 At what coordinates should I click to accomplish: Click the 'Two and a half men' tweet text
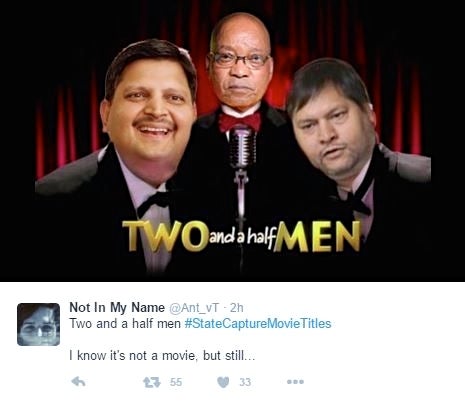tap(125, 323)
